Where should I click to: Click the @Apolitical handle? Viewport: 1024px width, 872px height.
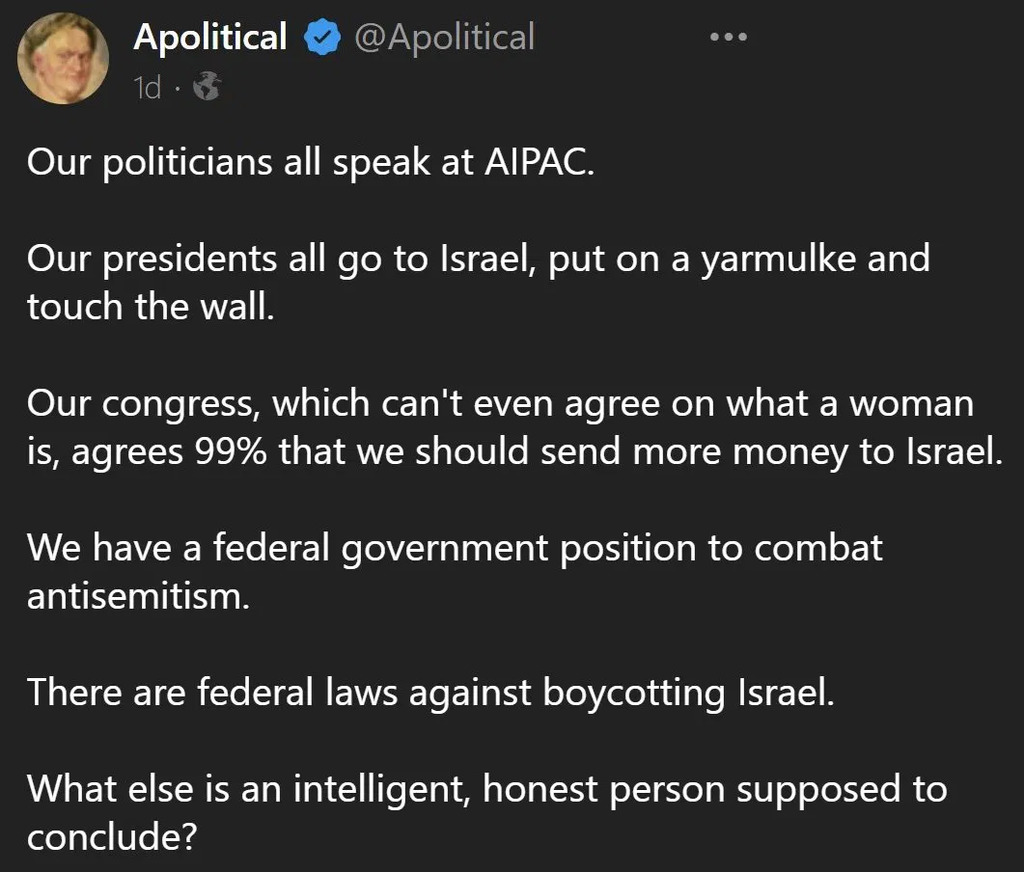(x=445, y=38)
